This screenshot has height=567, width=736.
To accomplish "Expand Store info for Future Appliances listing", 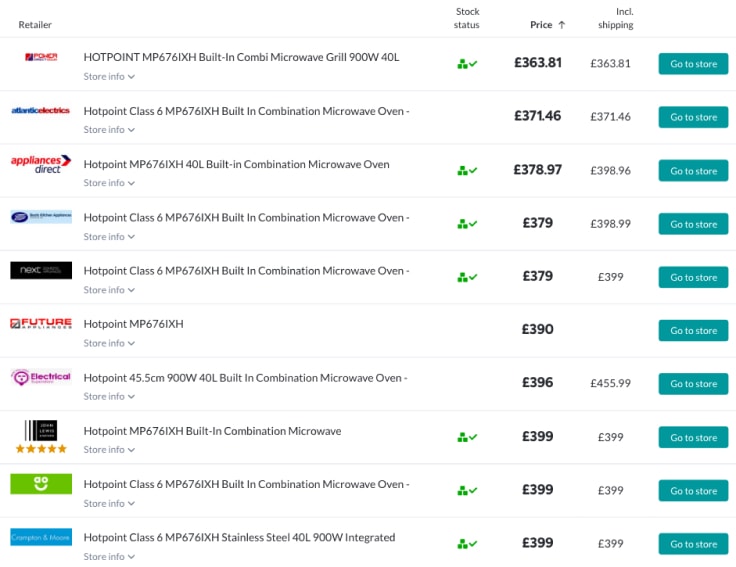I will click(109, 343).
